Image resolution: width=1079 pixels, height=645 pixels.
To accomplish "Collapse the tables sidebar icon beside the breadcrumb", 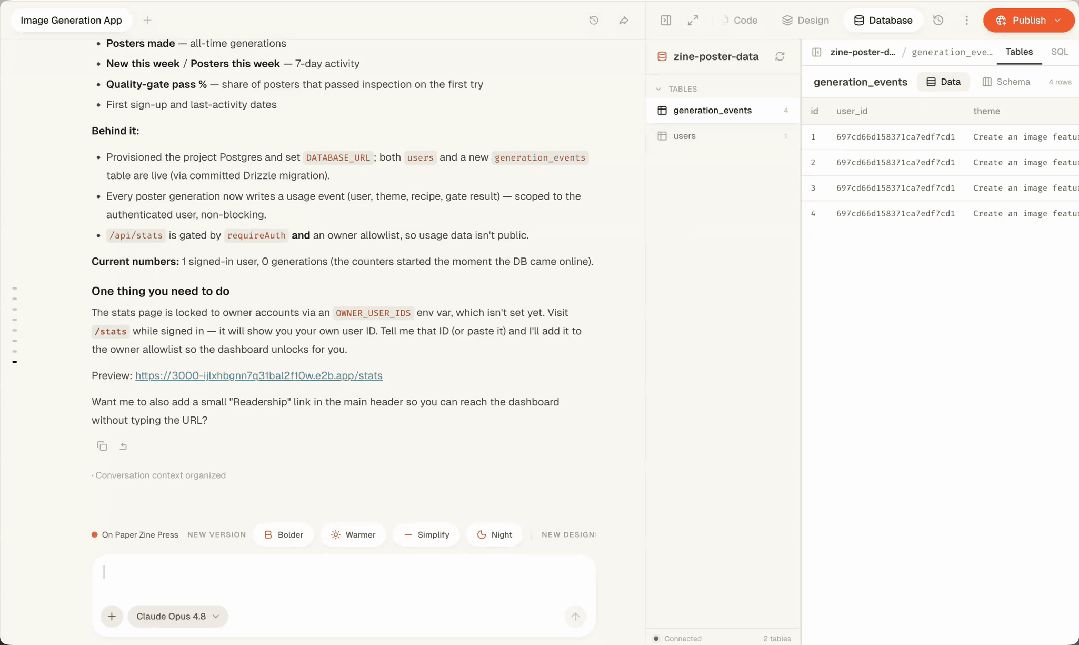I will (x=816, y=52).
